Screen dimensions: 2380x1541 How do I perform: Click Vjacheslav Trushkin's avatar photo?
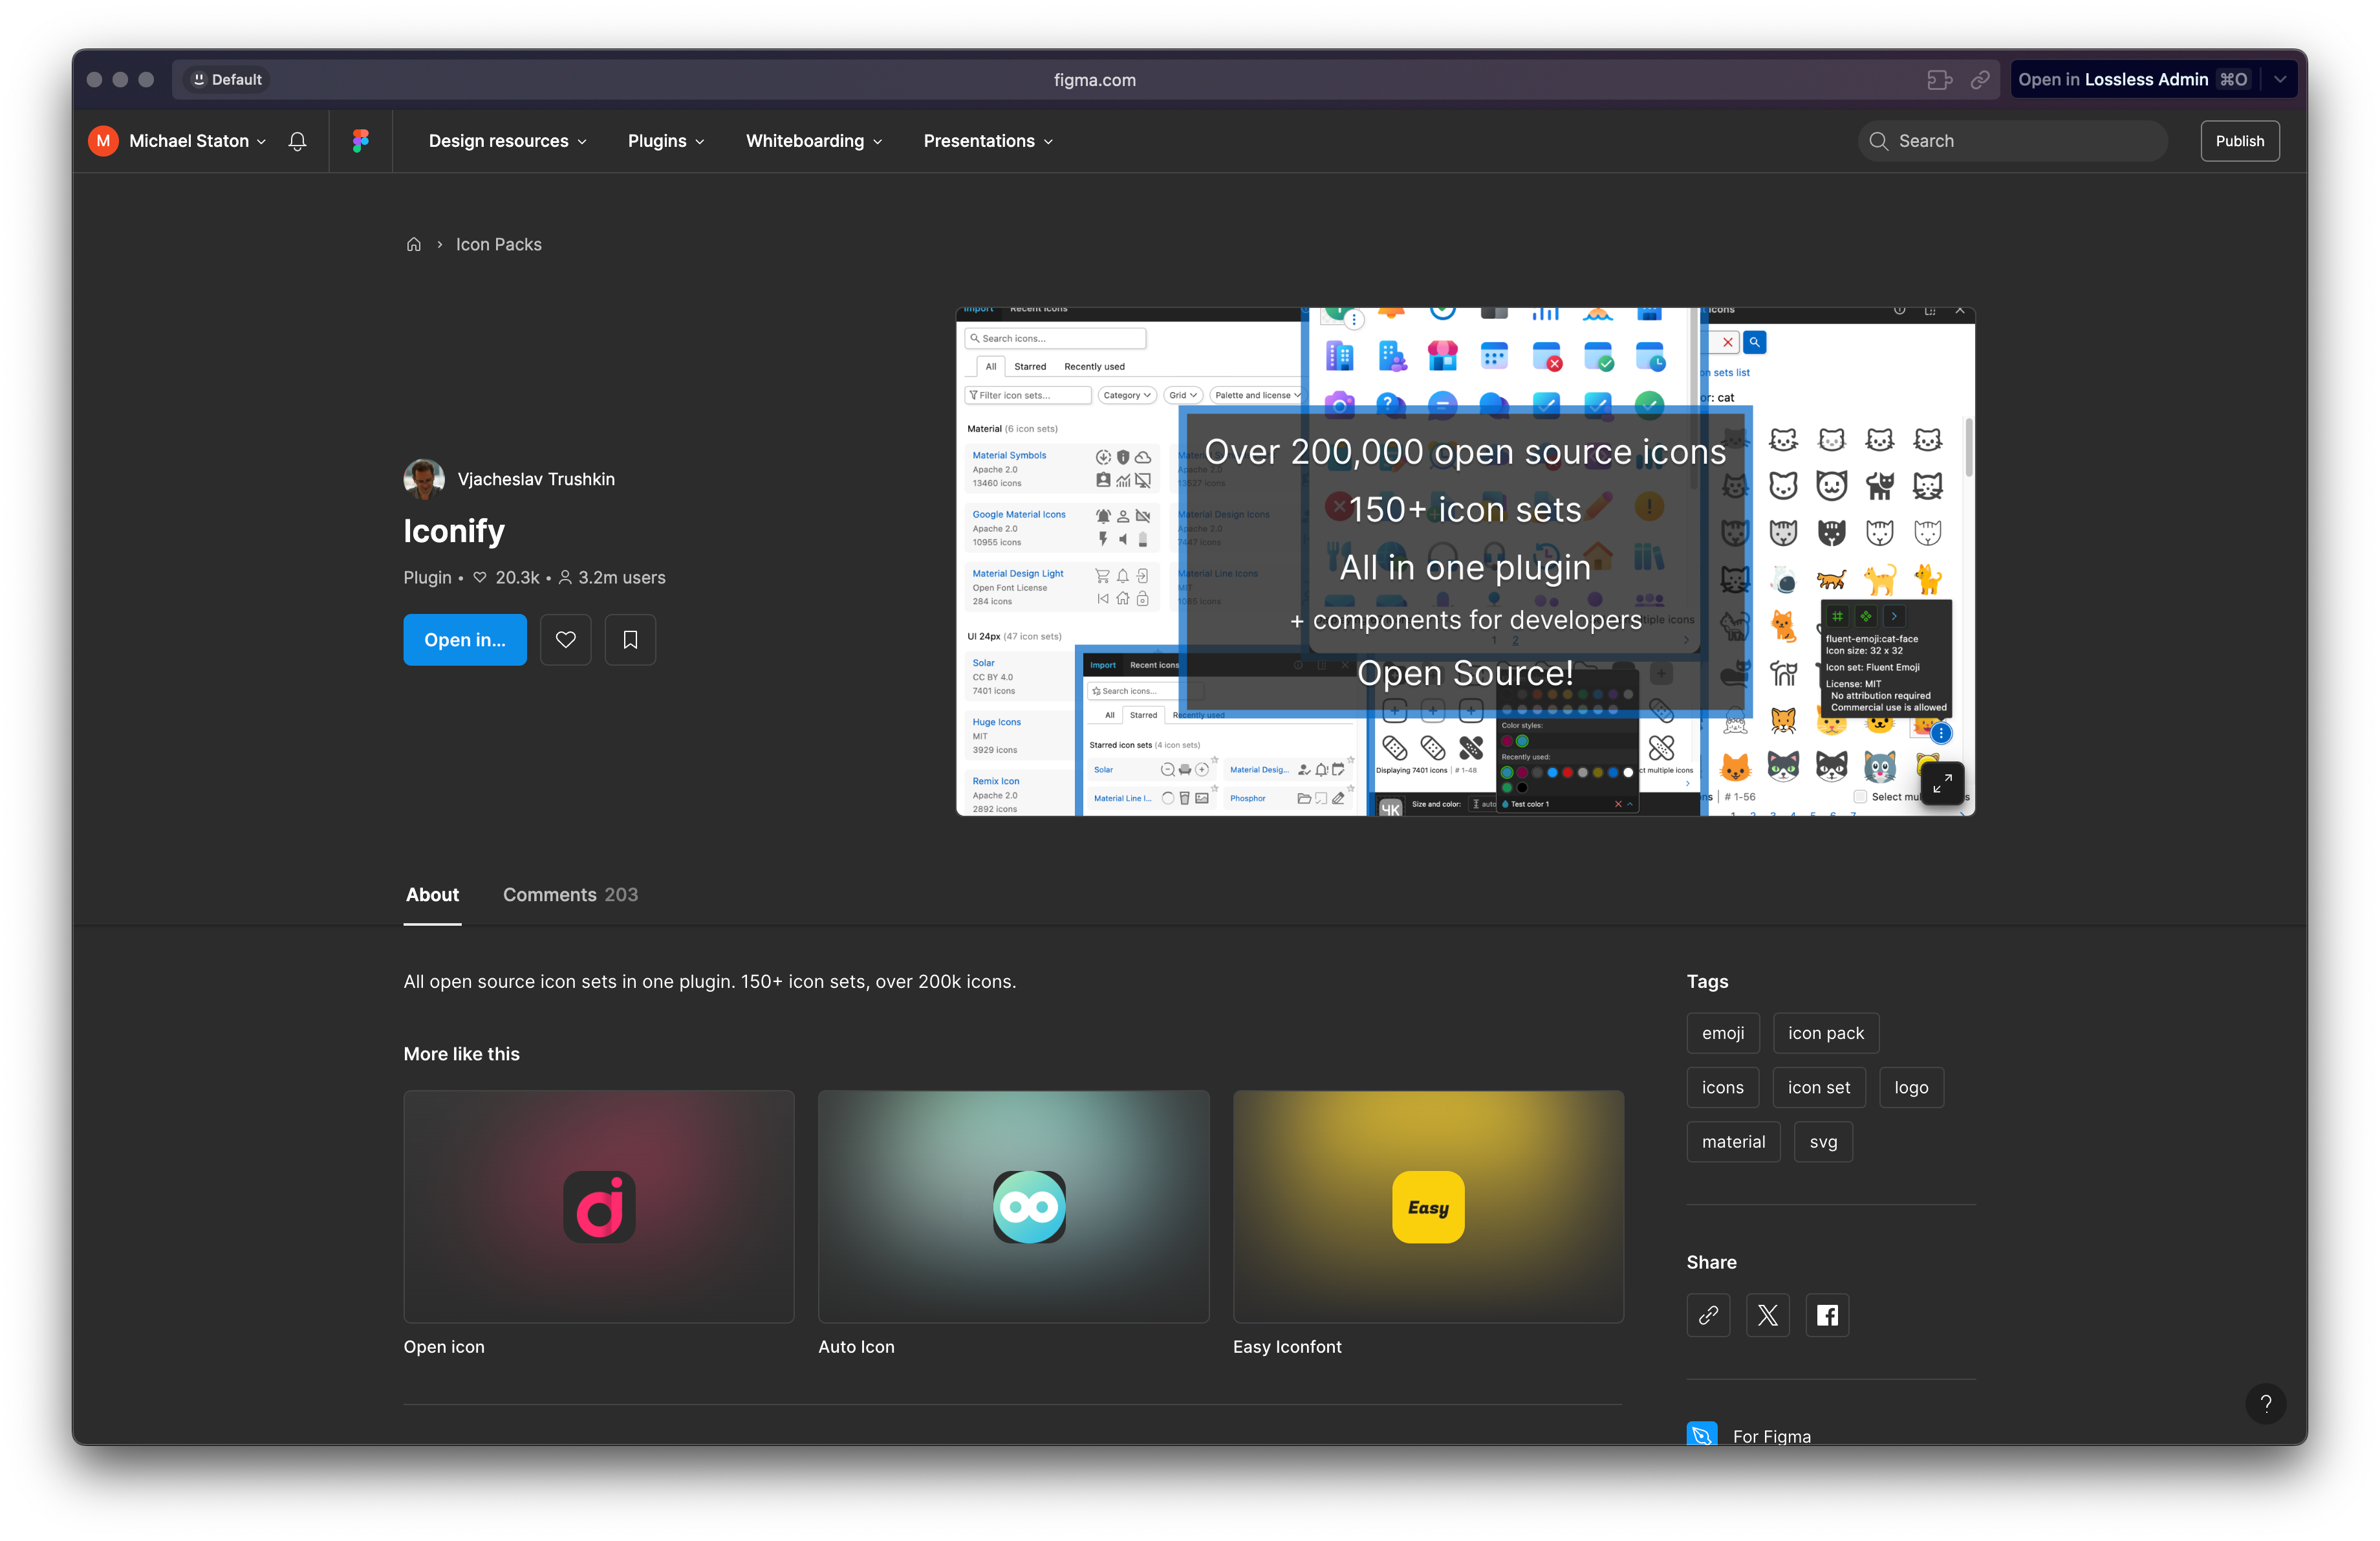tap(424, 479)
